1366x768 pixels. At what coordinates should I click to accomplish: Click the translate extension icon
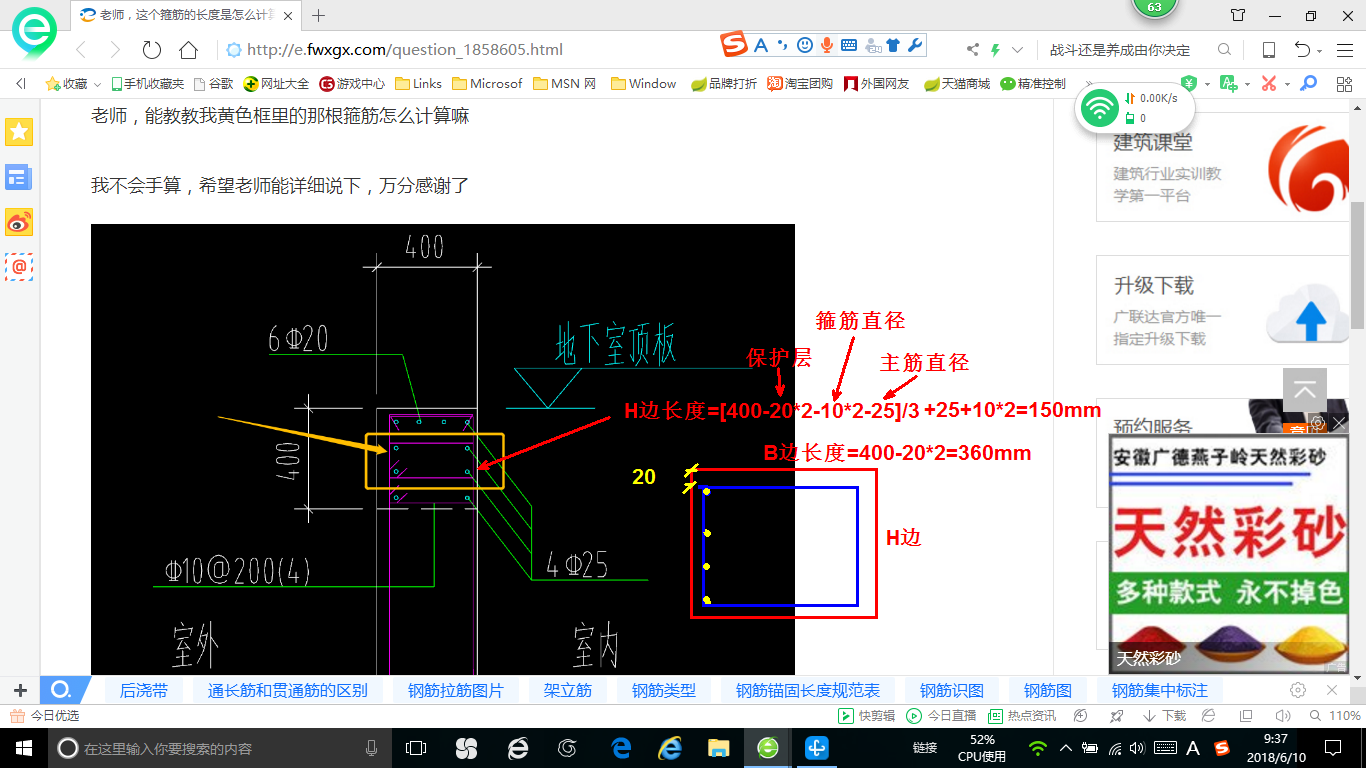(1228, 84)
